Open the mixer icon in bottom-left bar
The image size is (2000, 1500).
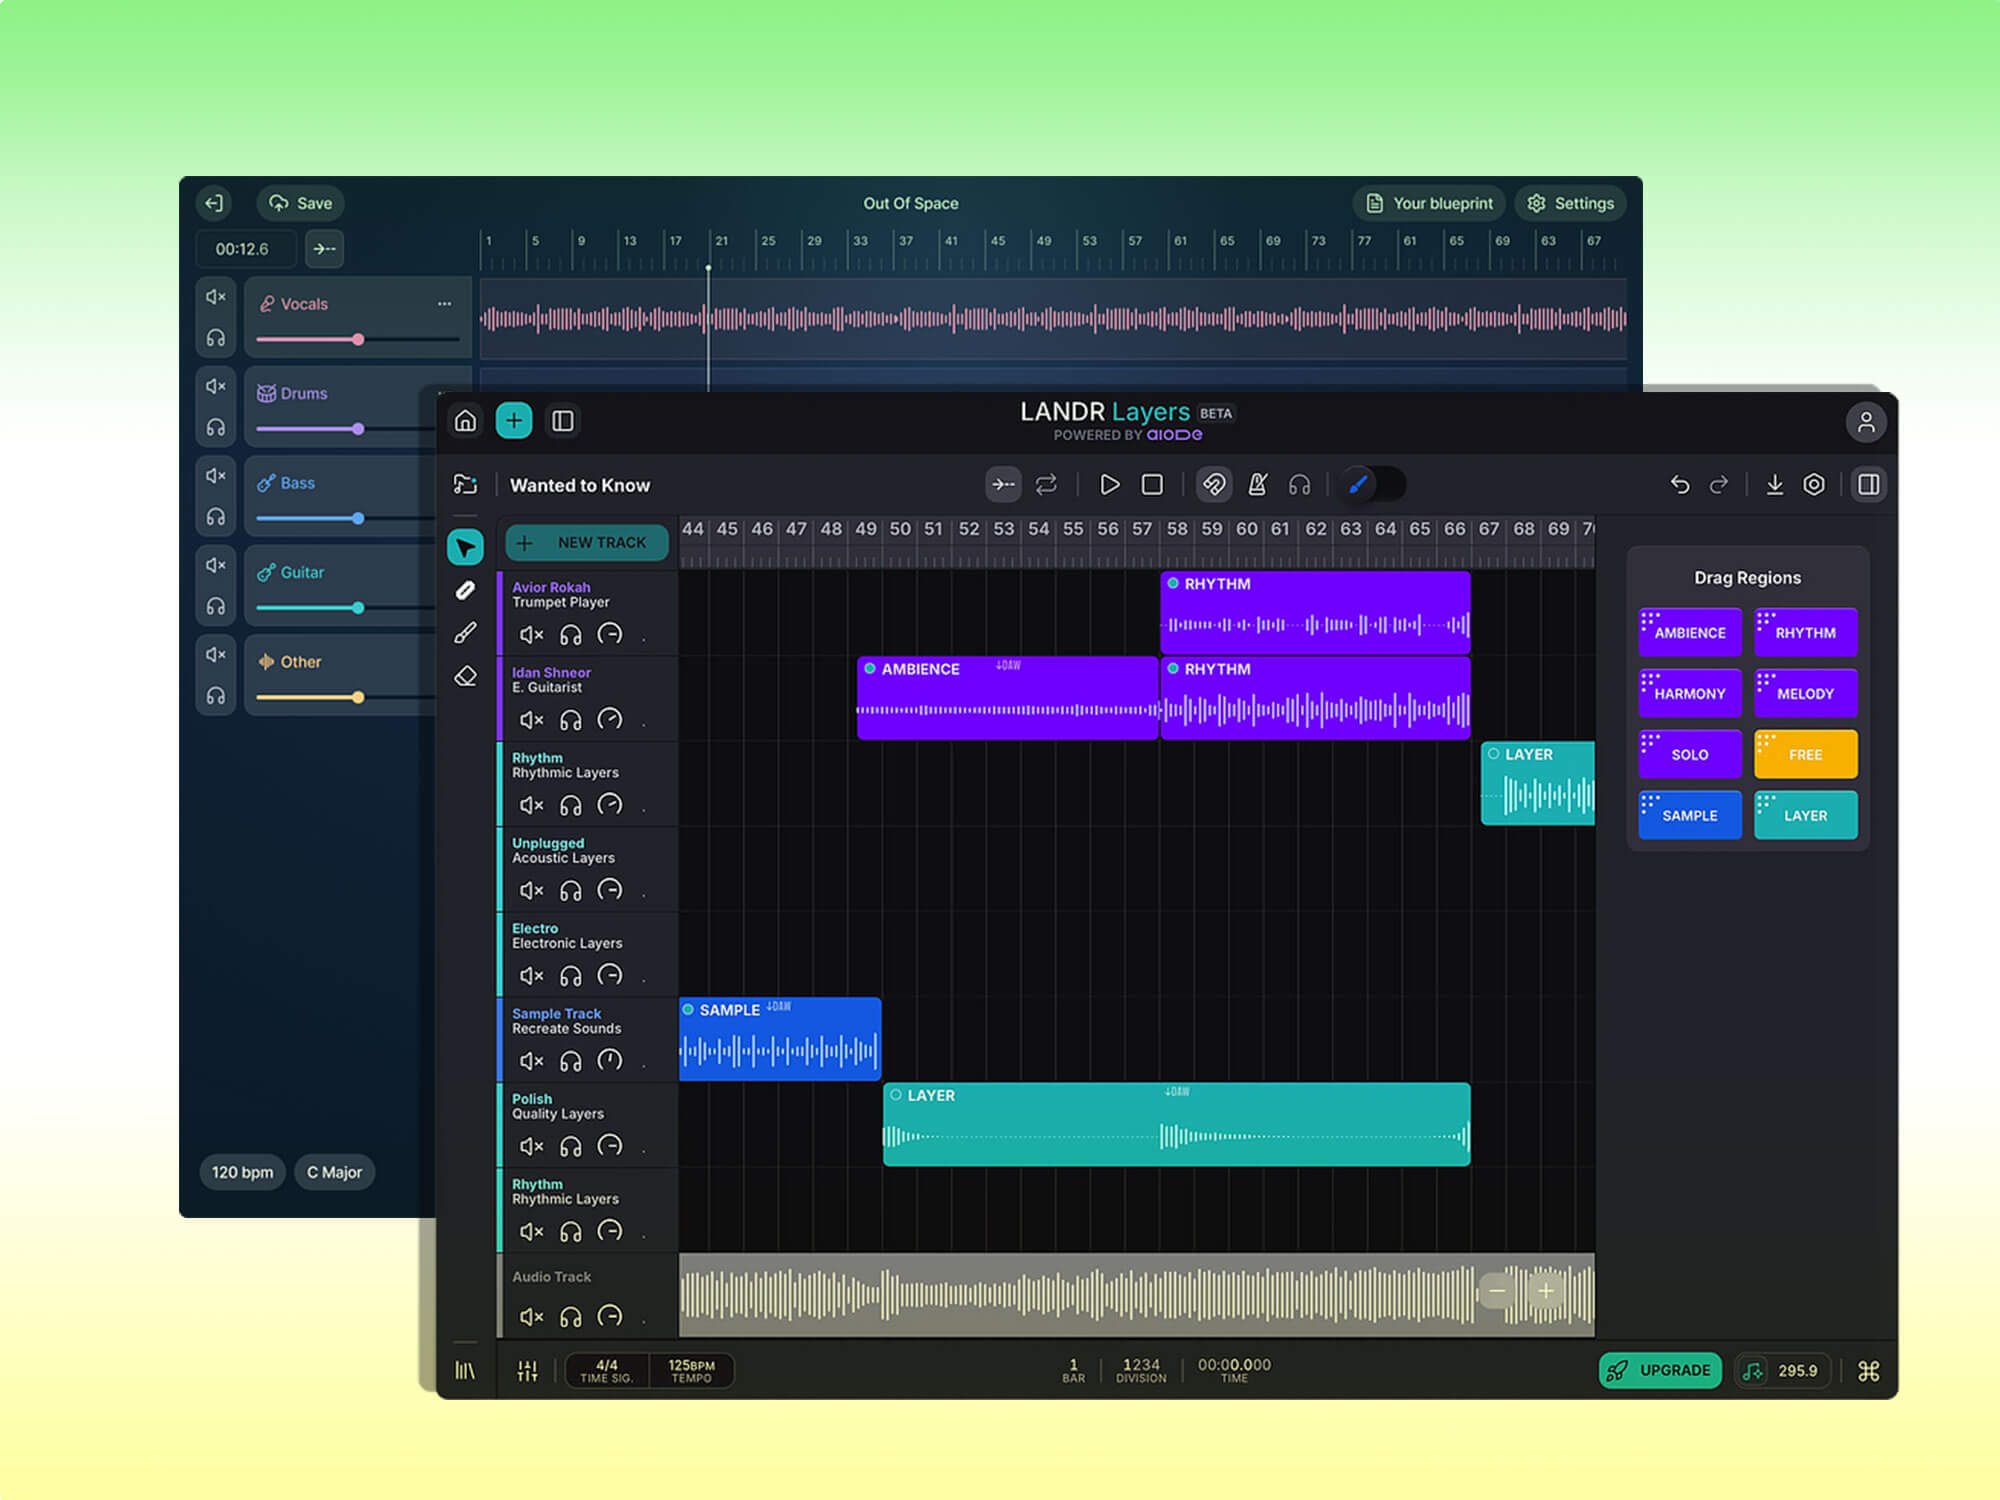[x=527, y=1370]
